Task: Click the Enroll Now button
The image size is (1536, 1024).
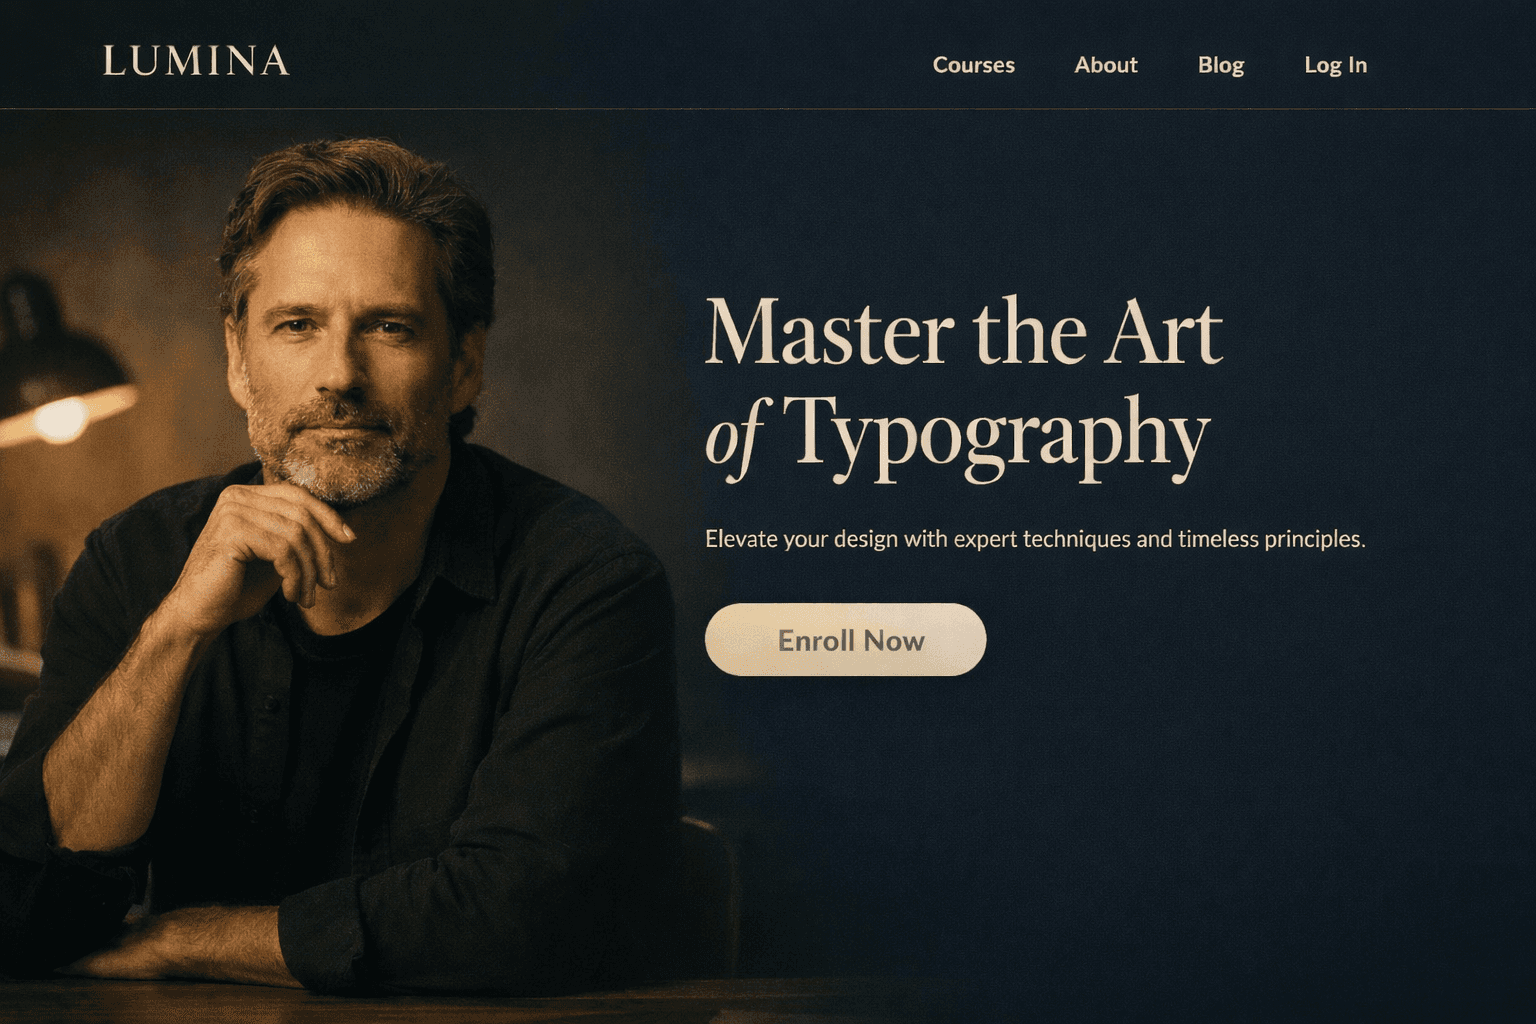Action: [x=845, y=639]
